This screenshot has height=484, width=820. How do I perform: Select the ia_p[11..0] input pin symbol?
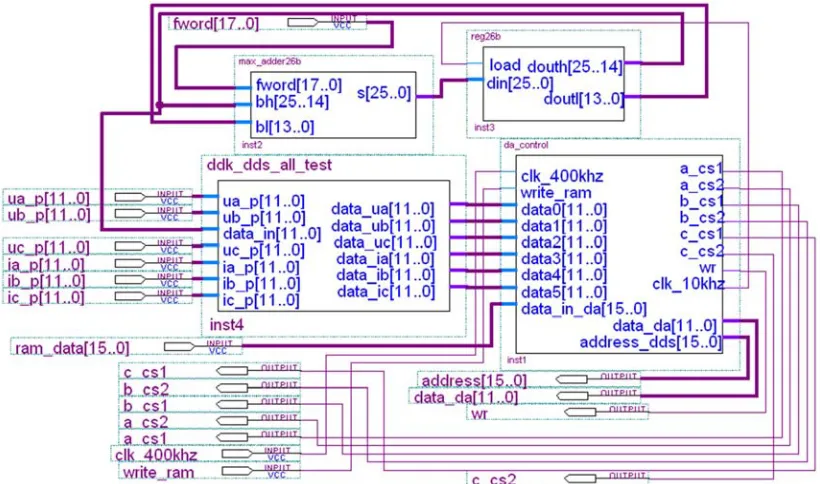130,263
